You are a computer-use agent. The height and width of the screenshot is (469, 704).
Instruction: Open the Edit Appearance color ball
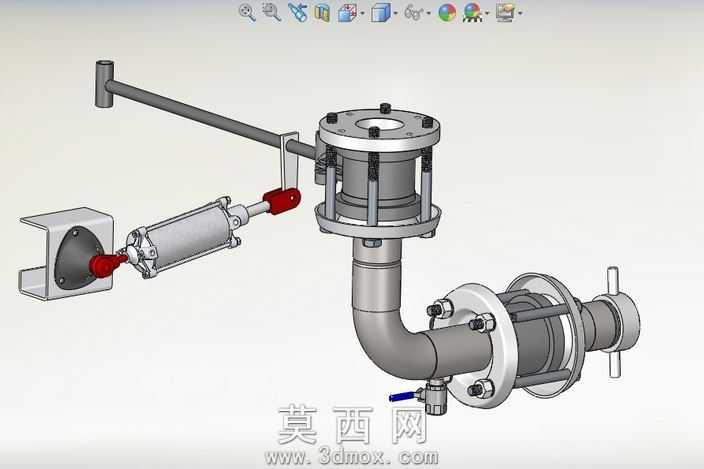tap(447, 13)
